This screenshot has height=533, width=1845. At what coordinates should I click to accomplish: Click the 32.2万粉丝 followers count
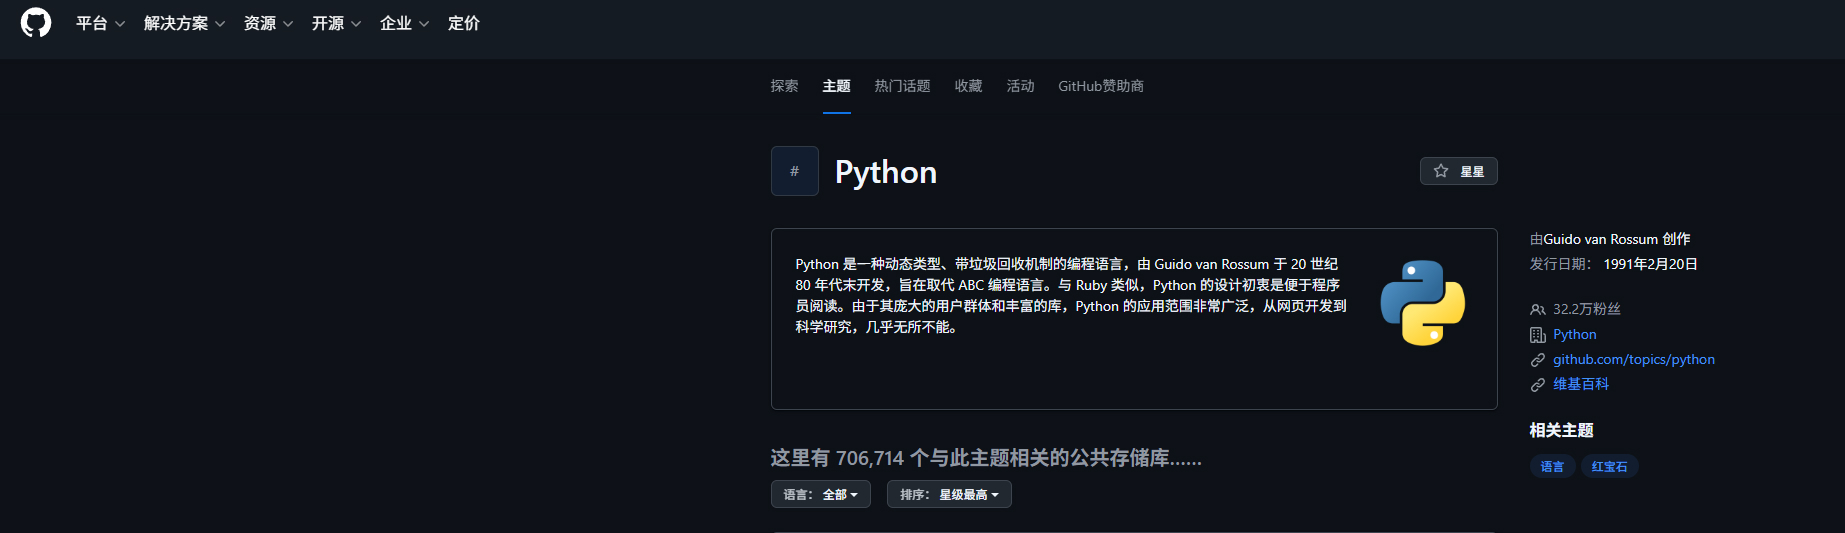coord(1587,309)
